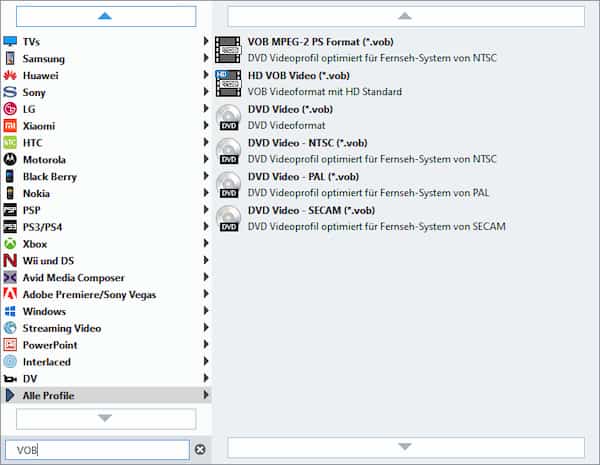Click the PowerPoint icon
Image resolution: width=600 pixels, height=465 pixels.
pyautogui.click(x=10, y=345)
